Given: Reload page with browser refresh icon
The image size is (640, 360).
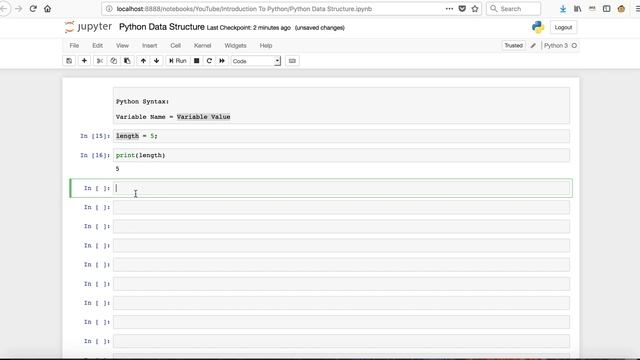Looking at the screenshot, I should (x=33, y=9).
